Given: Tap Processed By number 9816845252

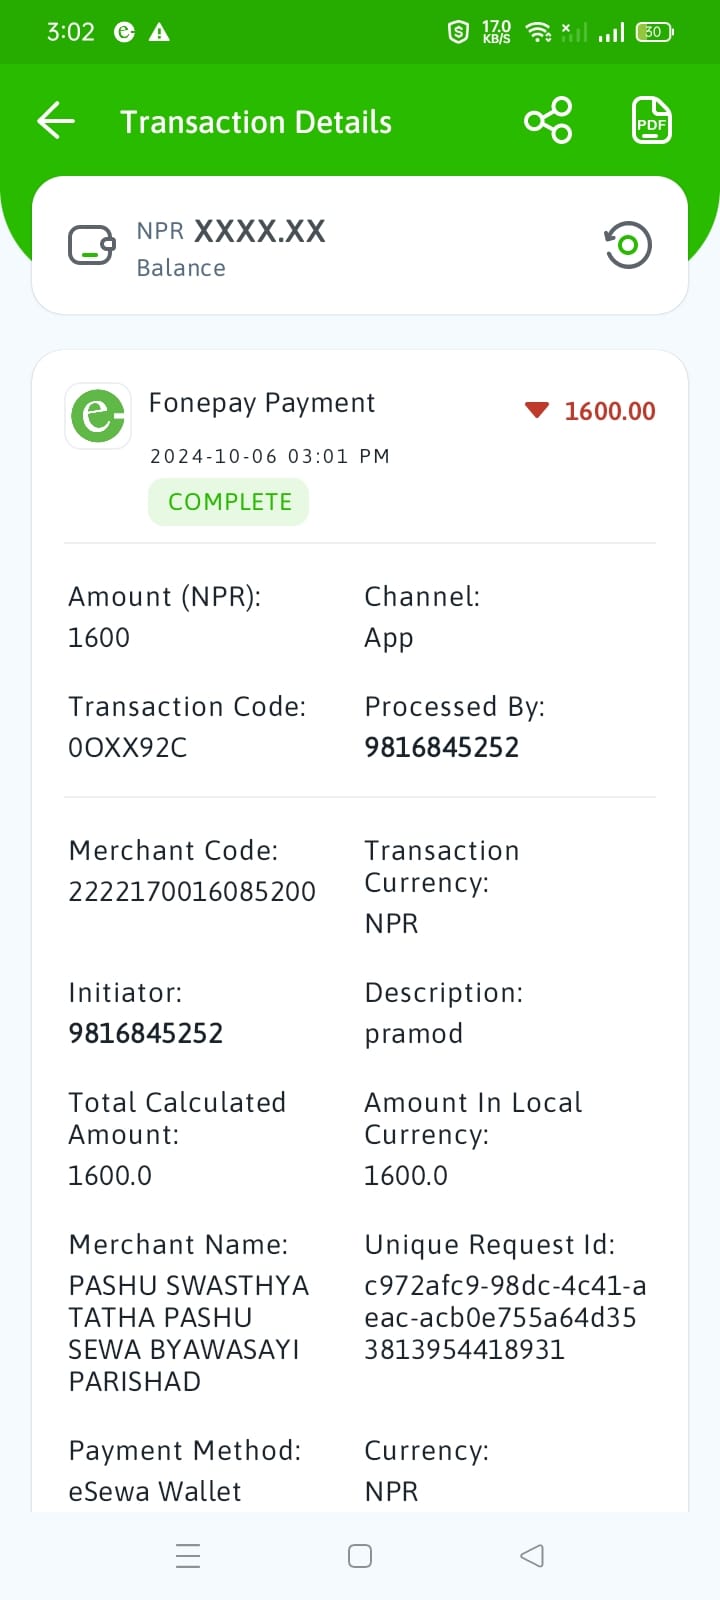Looking at the screenshot, I should [x=442, y=747].
